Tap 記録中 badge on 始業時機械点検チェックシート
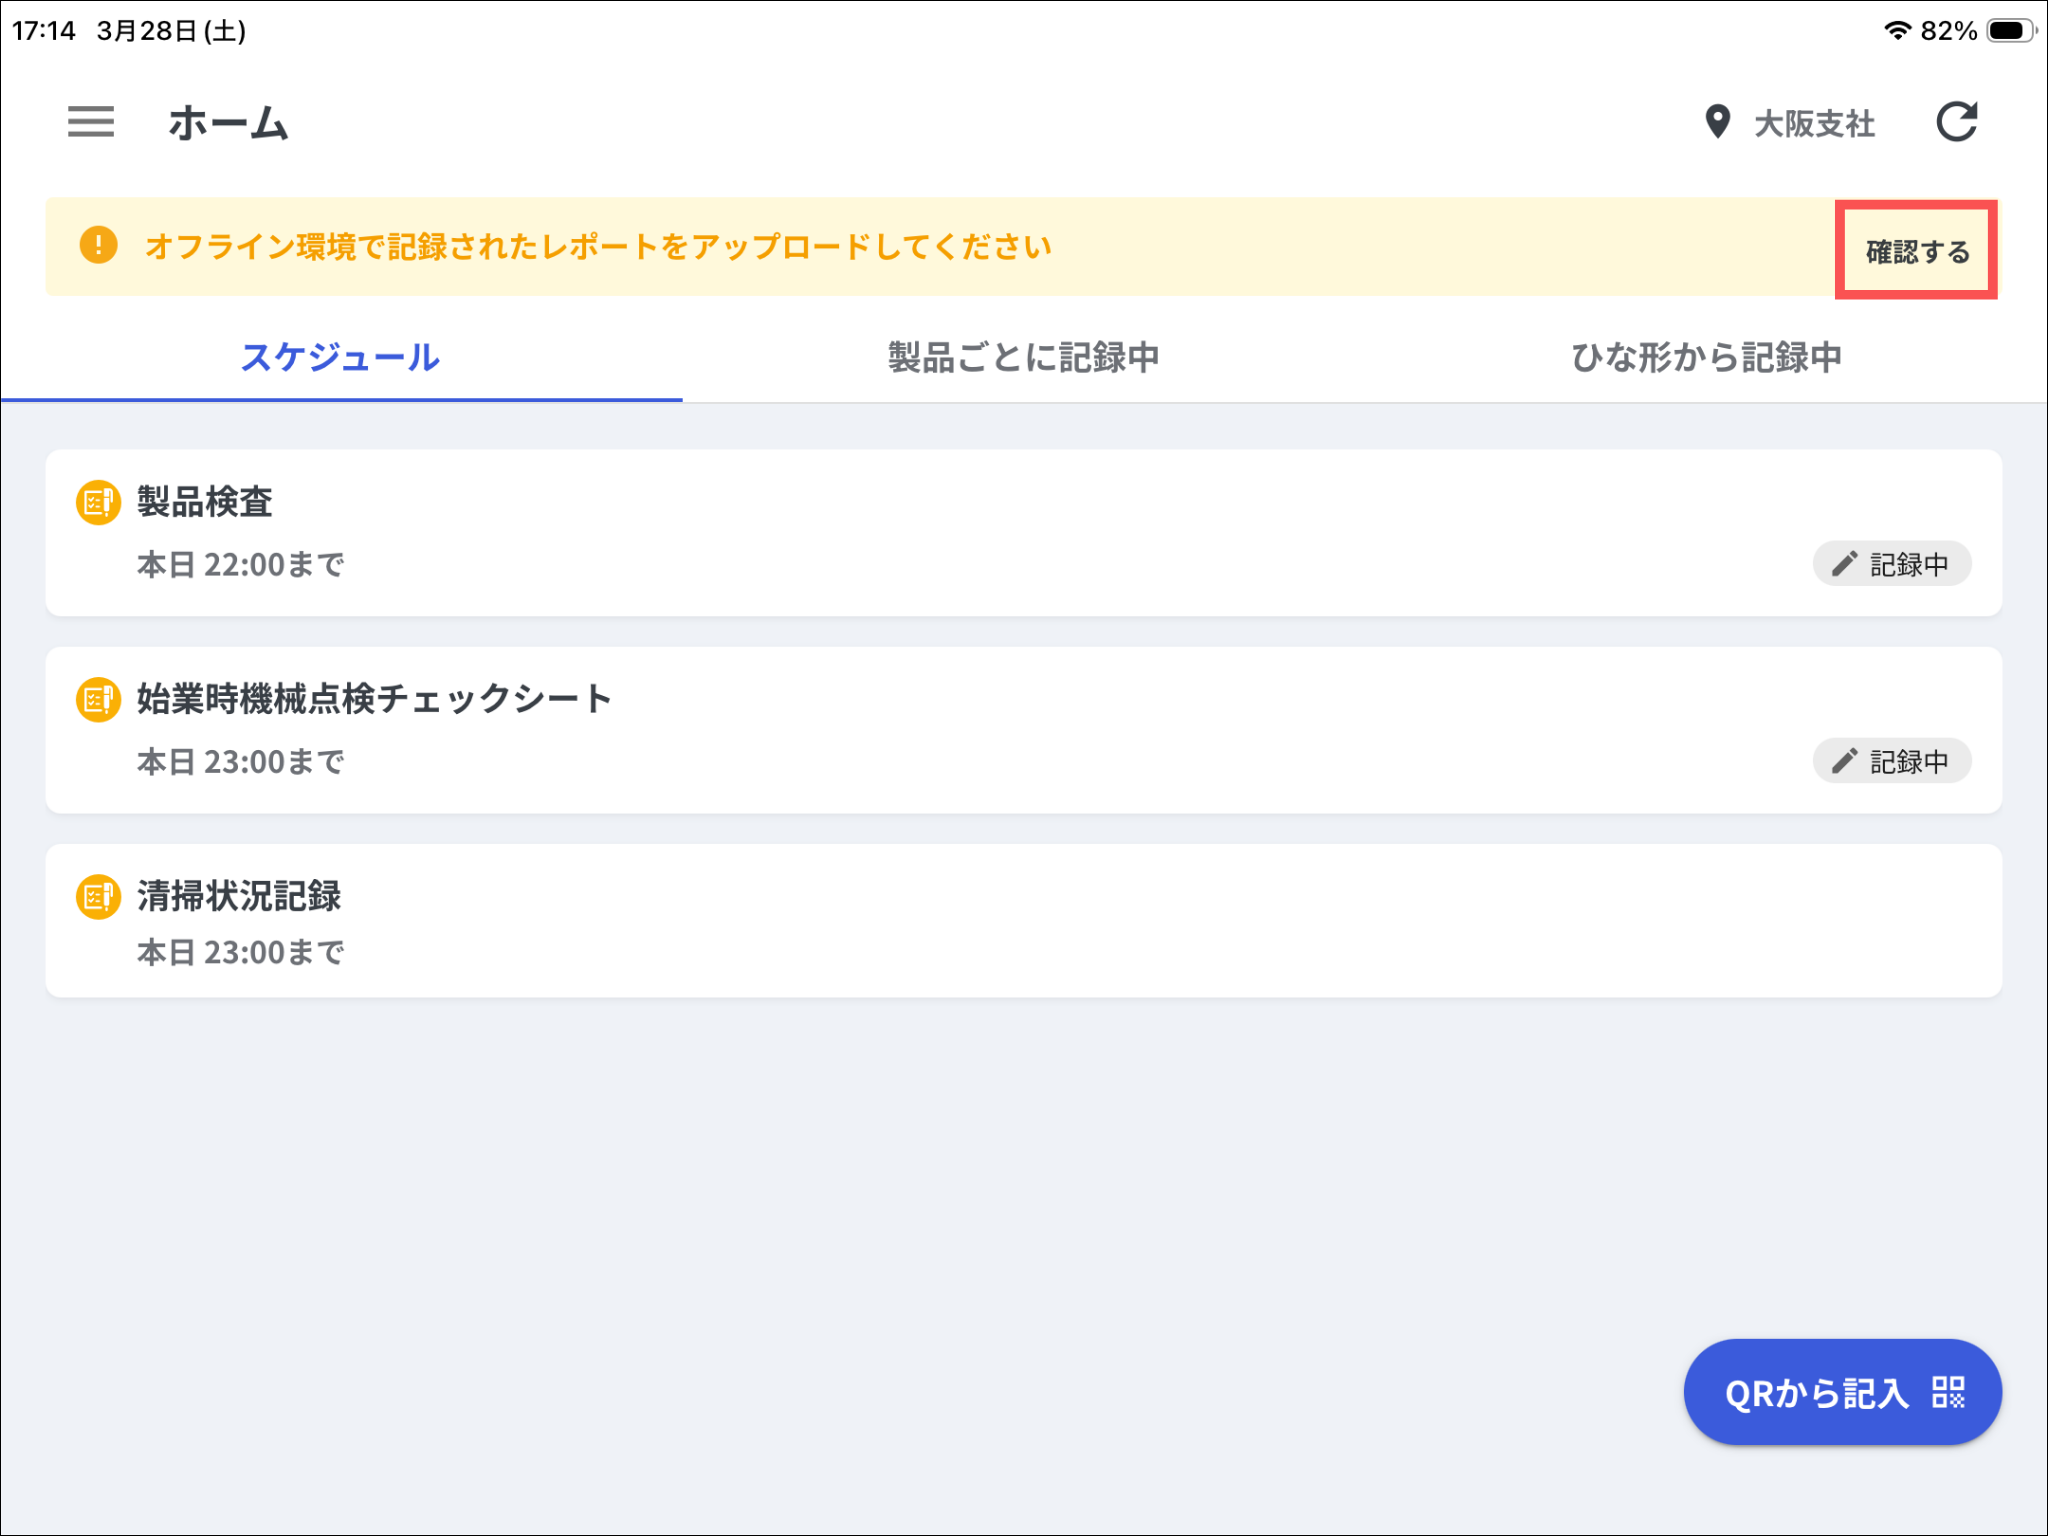The image size is (2048, 1536). coord(1891,761)
